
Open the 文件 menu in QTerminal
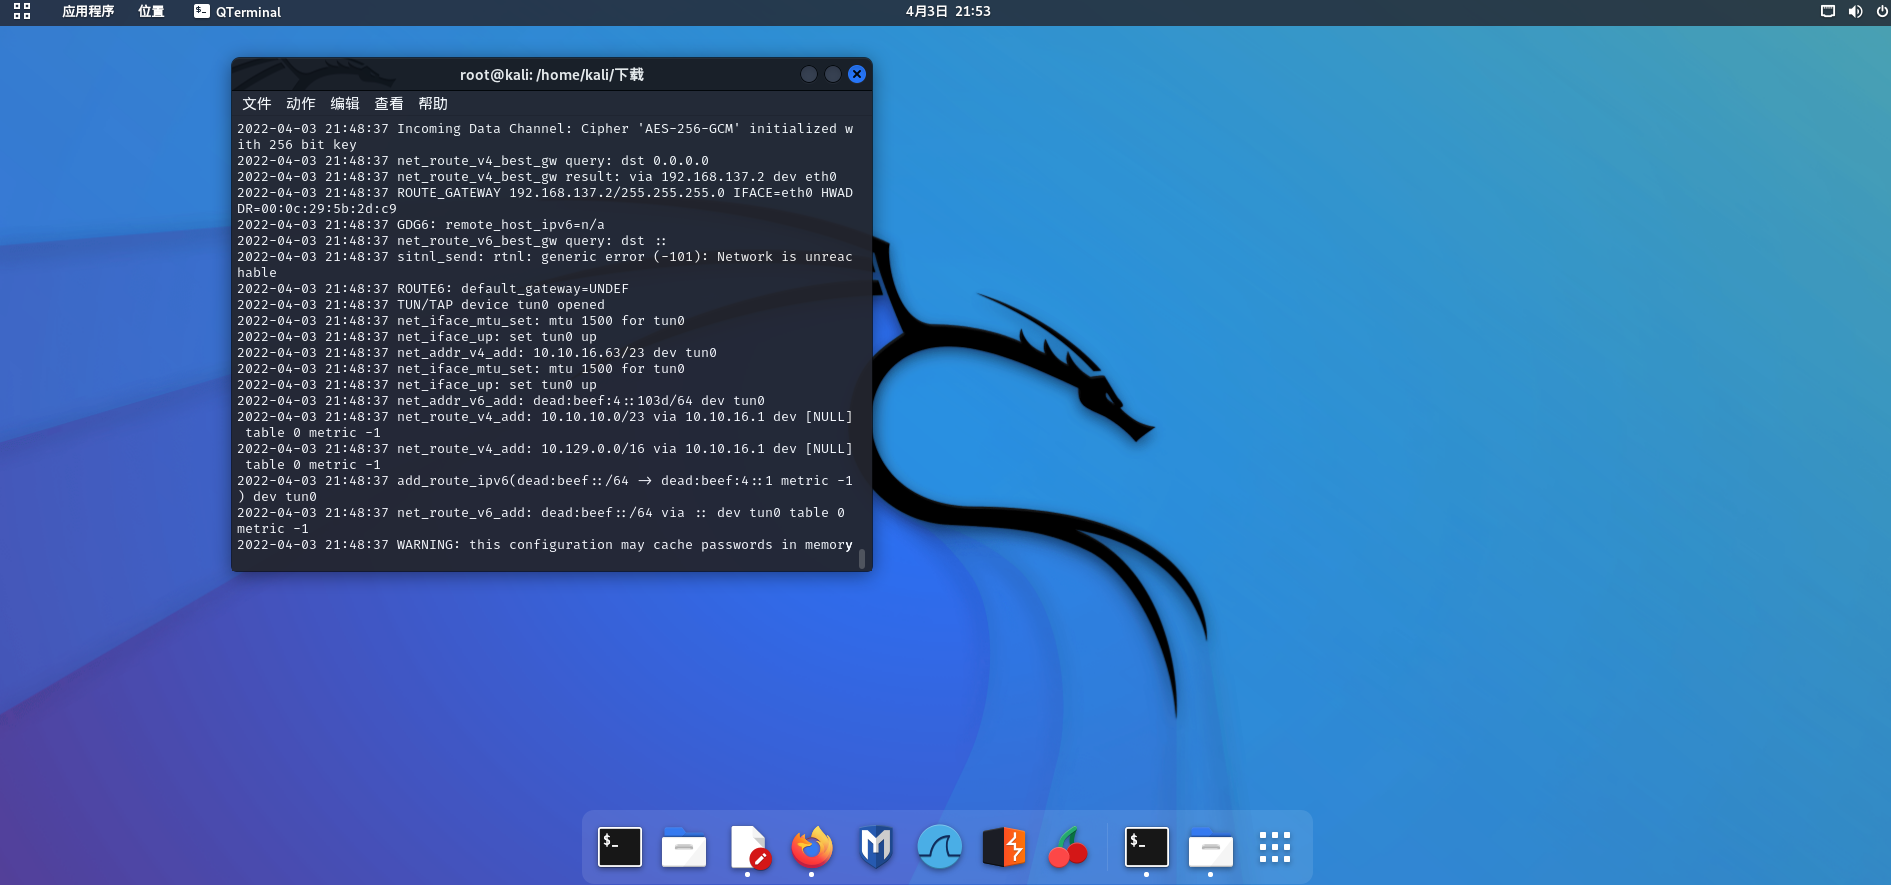[x=257, y=104]
